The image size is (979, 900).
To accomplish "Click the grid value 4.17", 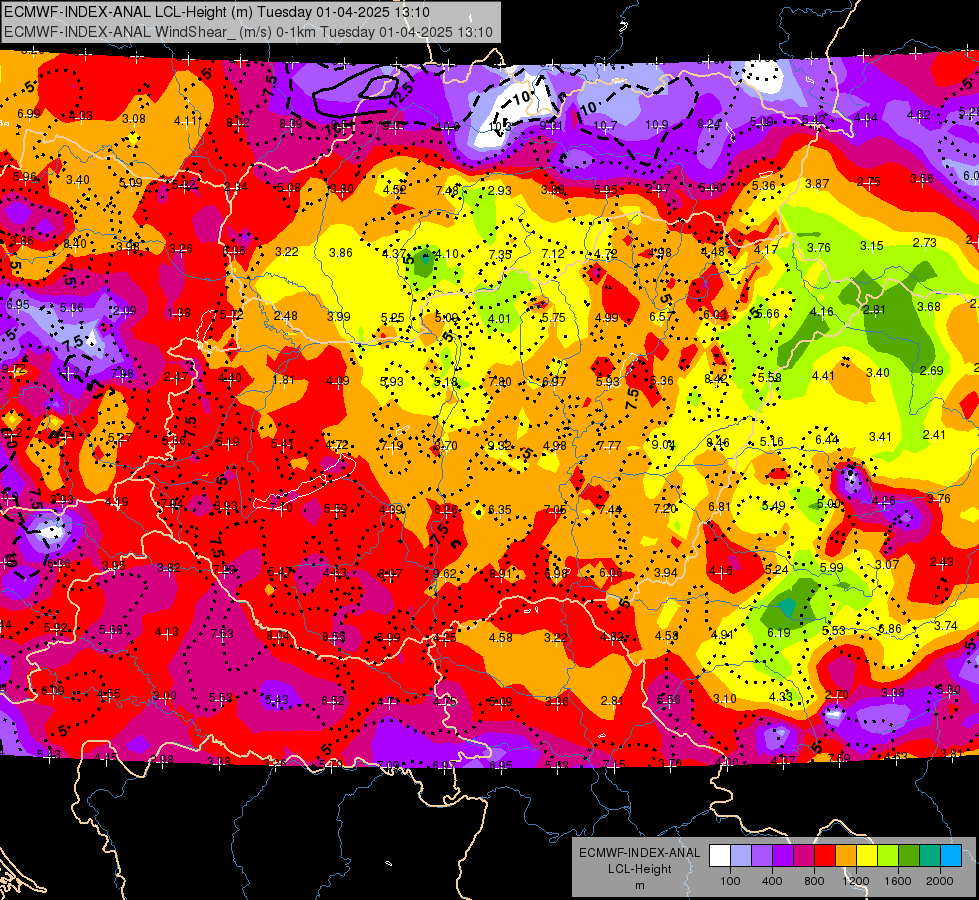I will click(766, 250).
